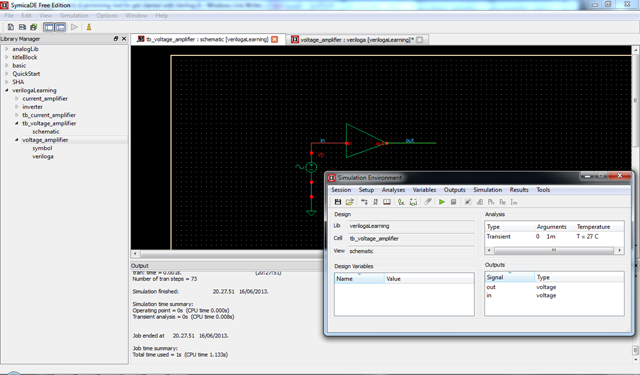Select the 'out' signal row in Outputs
Viewport: 640px width, 375px height.
point(554,287)
